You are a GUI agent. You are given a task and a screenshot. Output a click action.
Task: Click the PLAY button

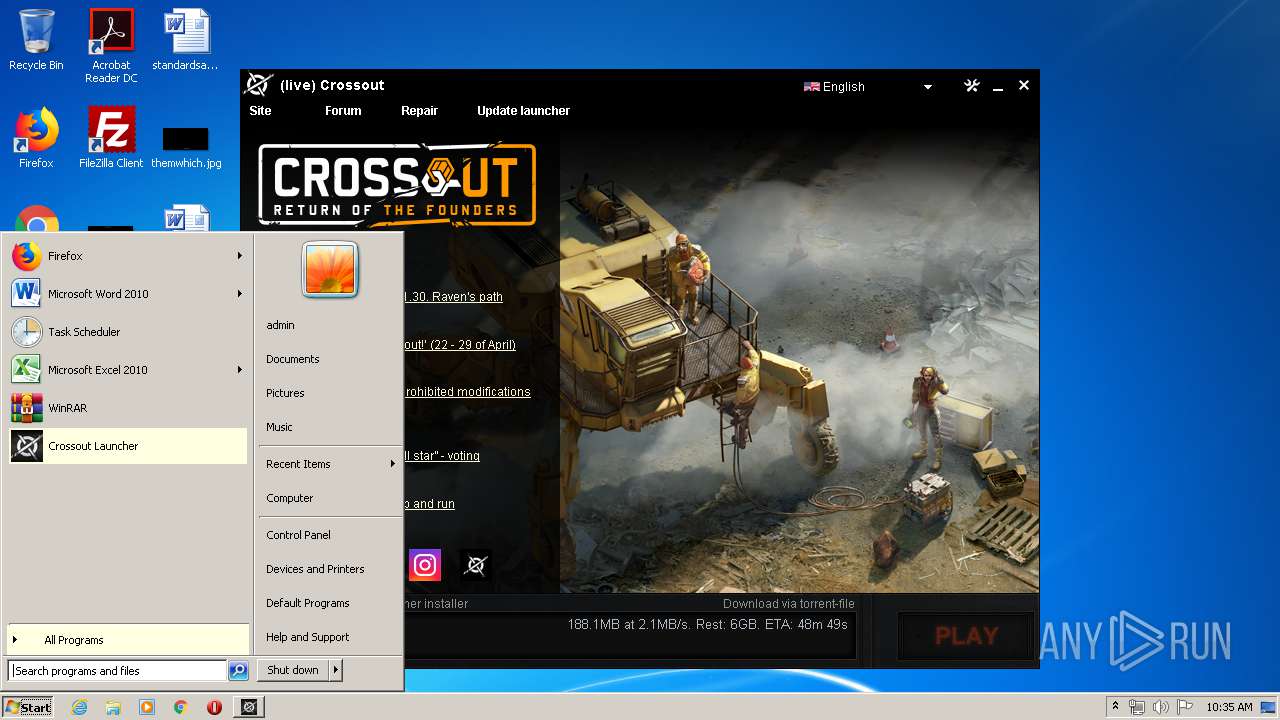pyautogui.click(x=966, y=636)
